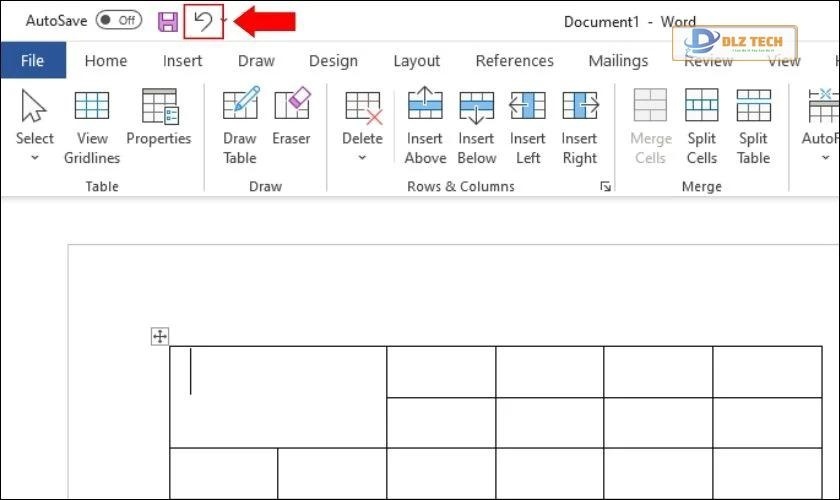840x500 pixels.
Task: Insert a column to the right
Action: pos(579,127)
